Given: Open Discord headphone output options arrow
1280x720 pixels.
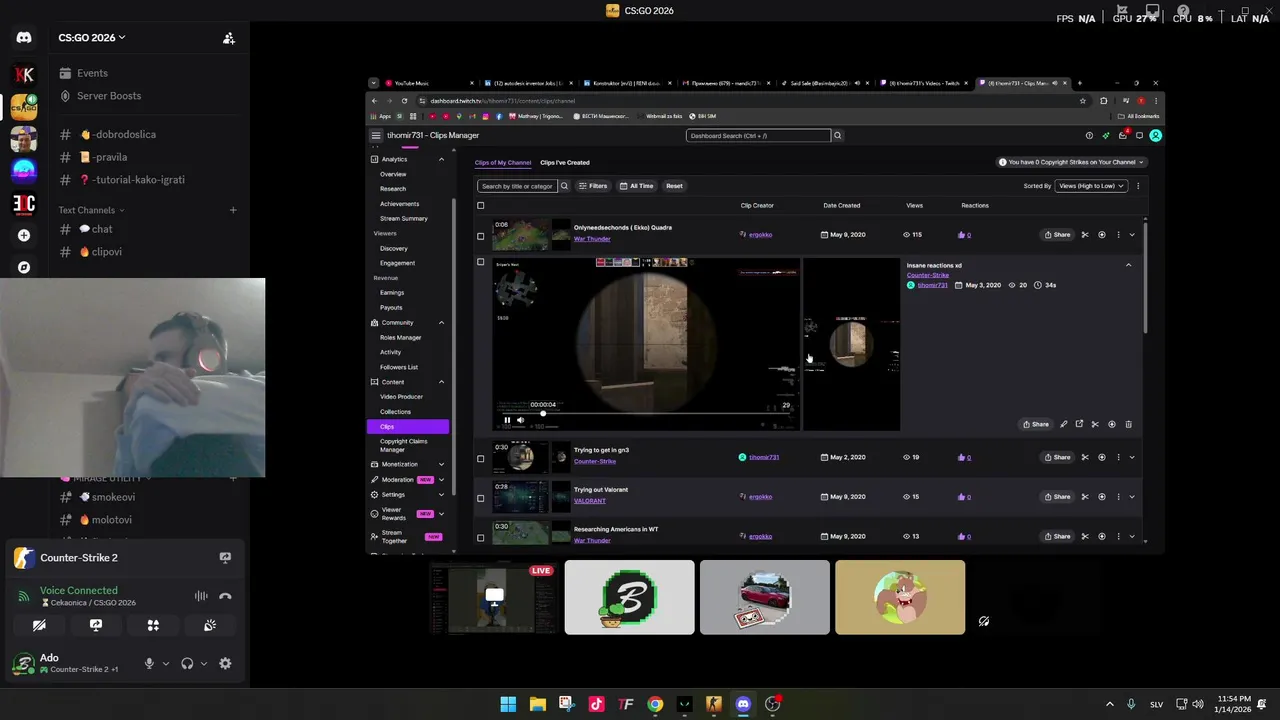Looking at the screenshot, I should point(204,663).
